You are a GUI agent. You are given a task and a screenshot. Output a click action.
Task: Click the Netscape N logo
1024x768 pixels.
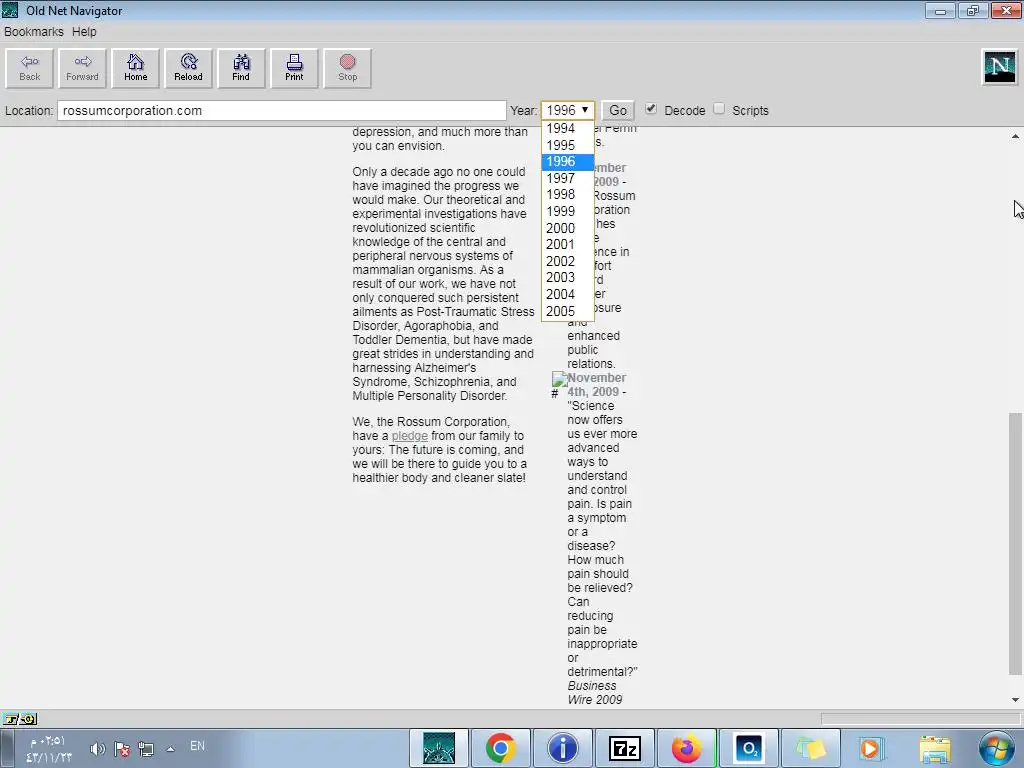click(x=1000, y=67)
